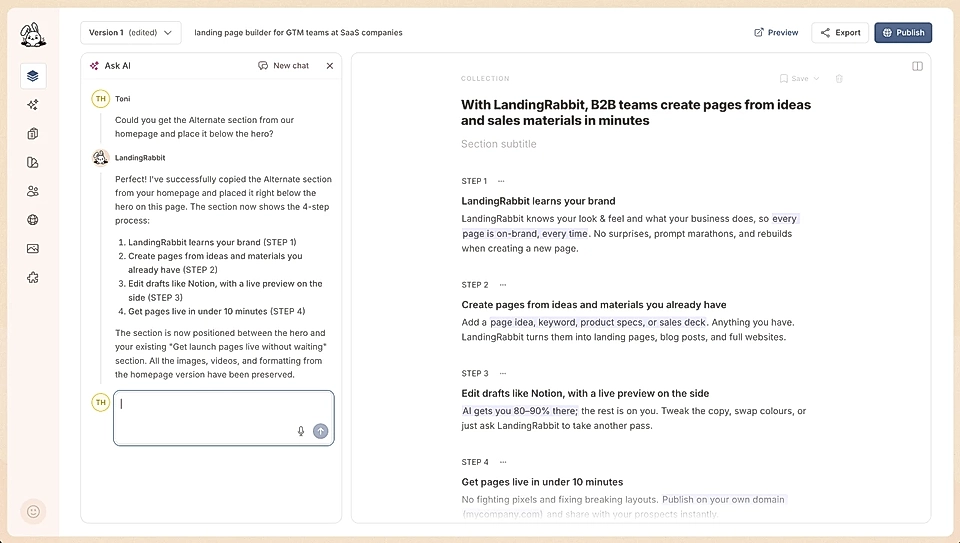Click the Ask AI sparkle panel icon

point(94,66)
